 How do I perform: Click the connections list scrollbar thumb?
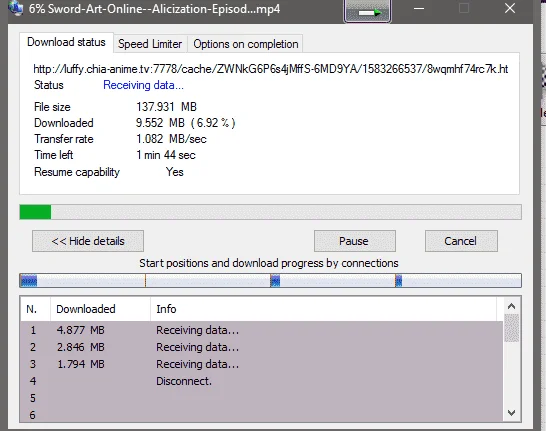pyautogui.click(x=512, y=328)
